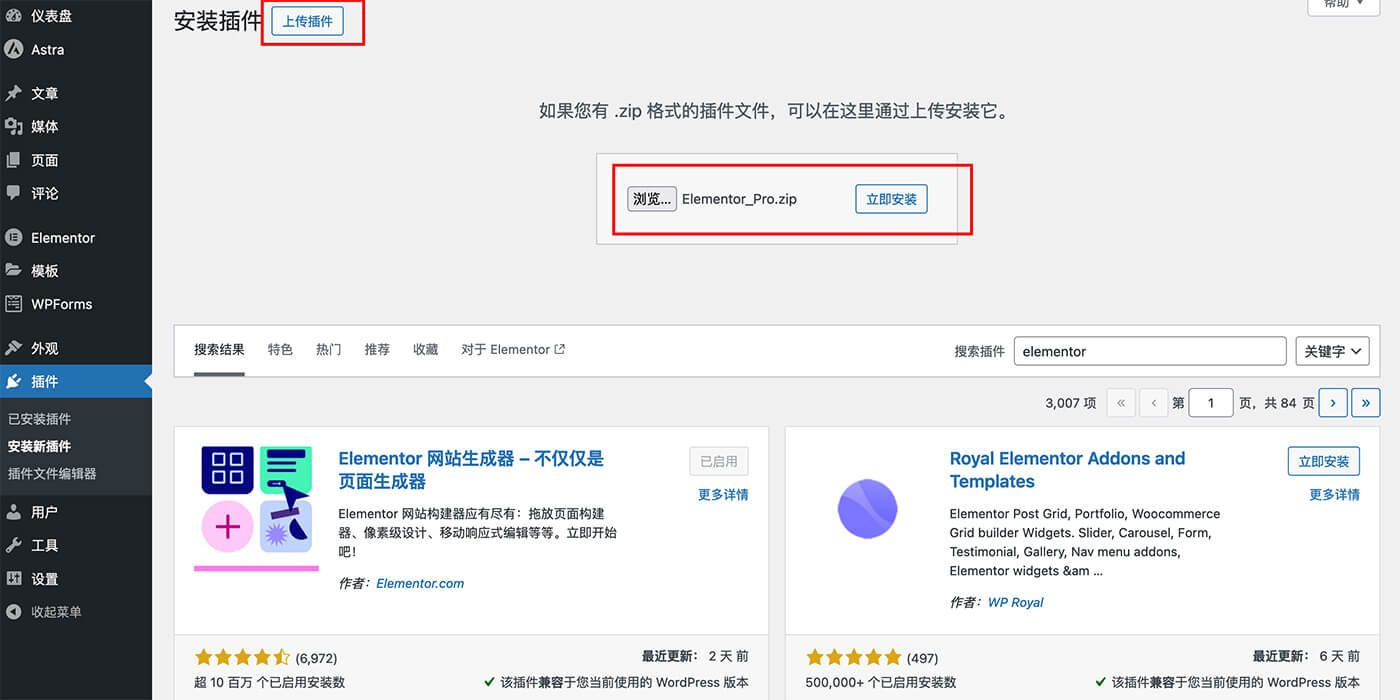Click the dashboard gauge icon
Viewport: 1400px width, 700px height.
[x=14, y=16]
